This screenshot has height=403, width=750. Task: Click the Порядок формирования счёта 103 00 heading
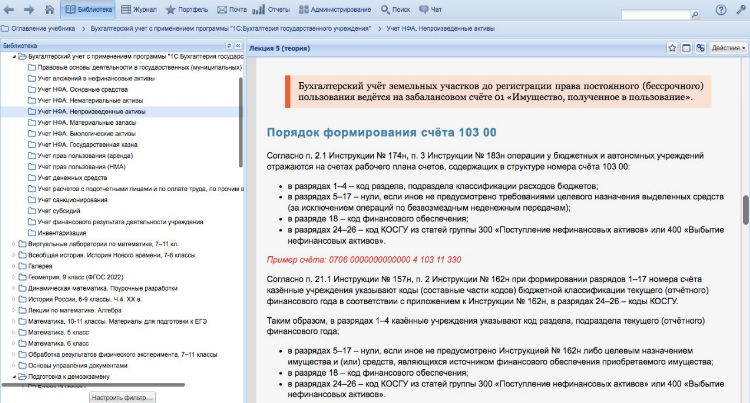click(x=381, y=132)
